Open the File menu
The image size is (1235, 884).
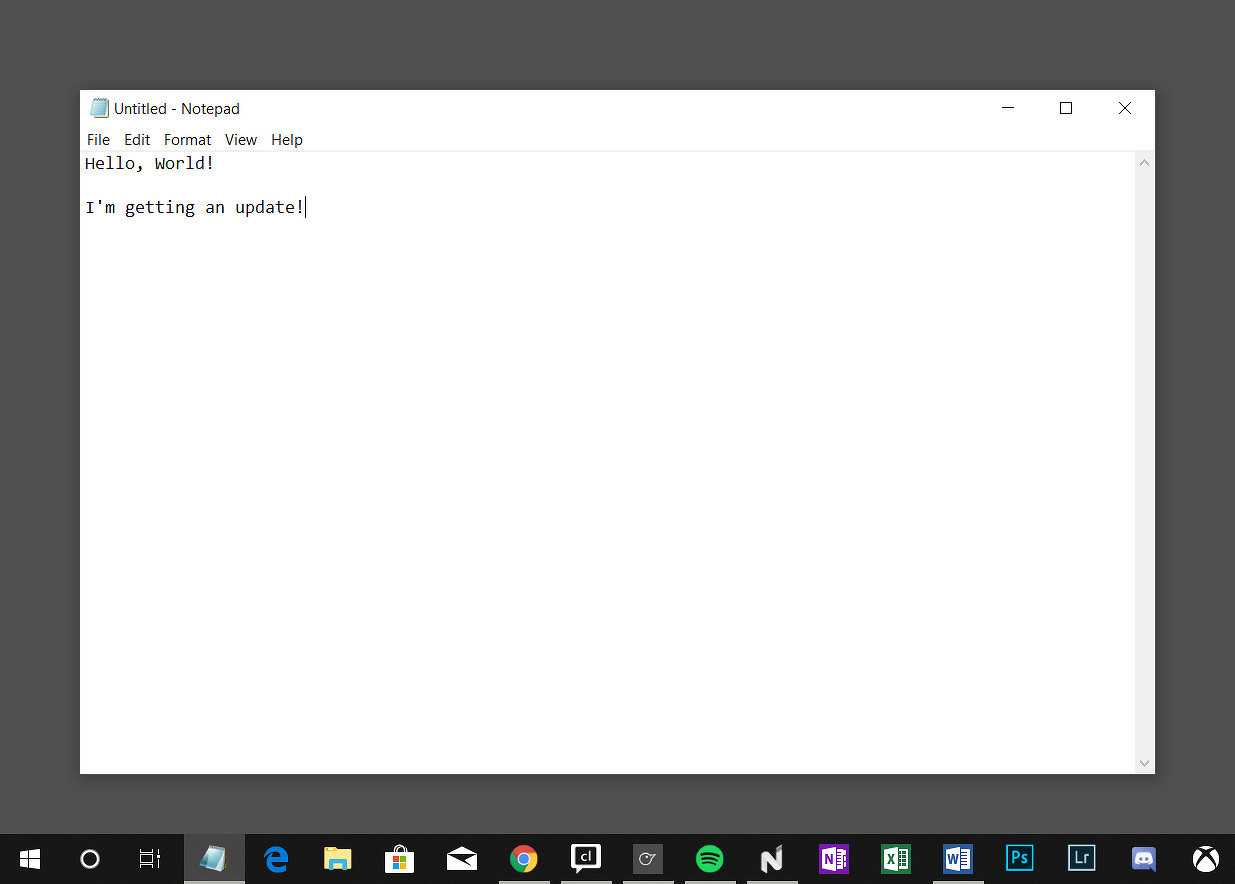(x=98, y=140)
